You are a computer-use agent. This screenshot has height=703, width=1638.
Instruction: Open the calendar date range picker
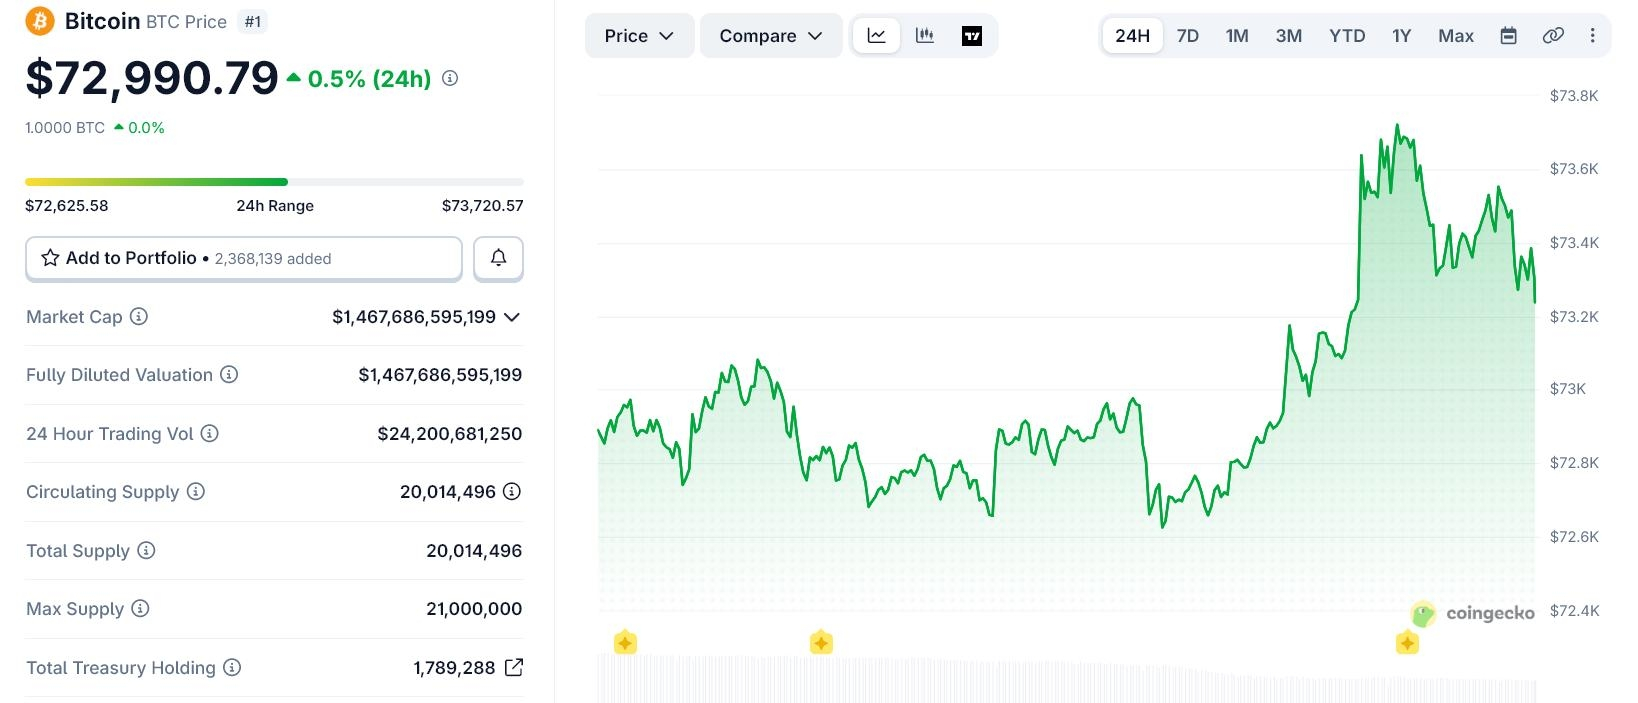click(1509, 36)
